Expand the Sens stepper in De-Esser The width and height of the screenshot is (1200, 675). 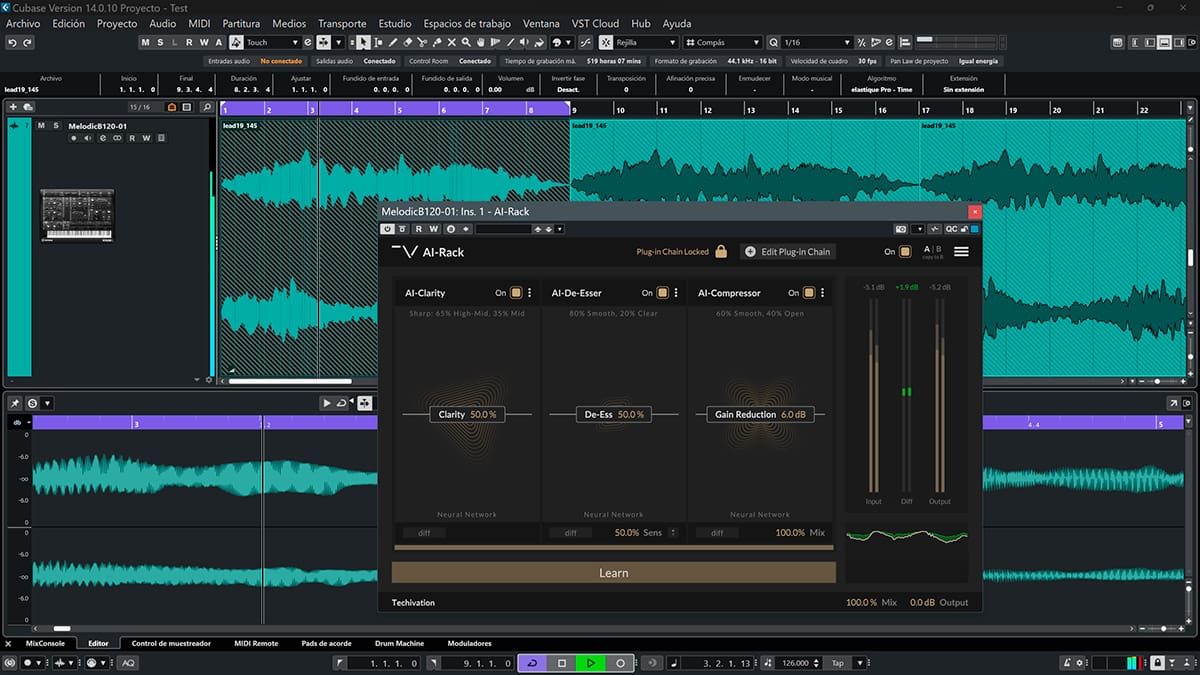click(673, 532)
